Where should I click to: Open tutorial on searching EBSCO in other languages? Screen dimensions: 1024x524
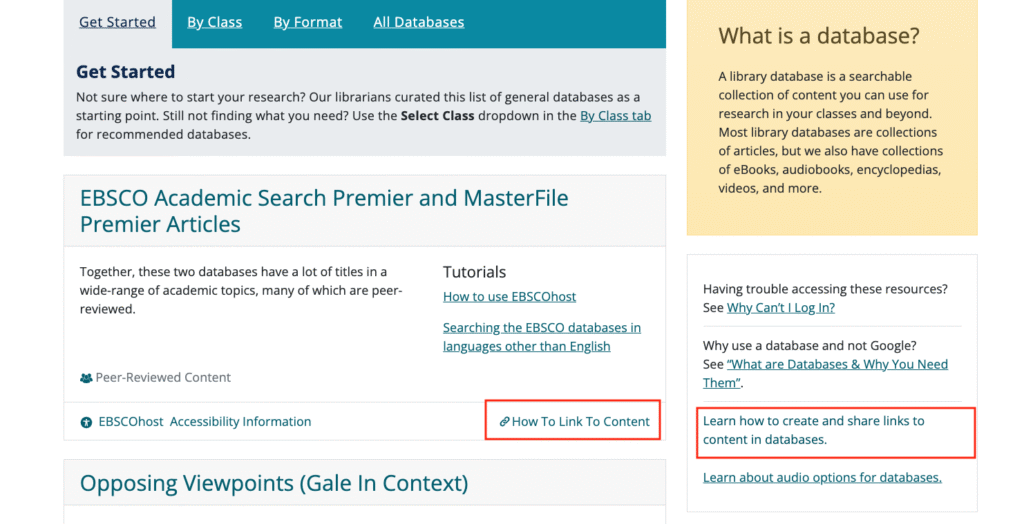[x=541, y=337]
